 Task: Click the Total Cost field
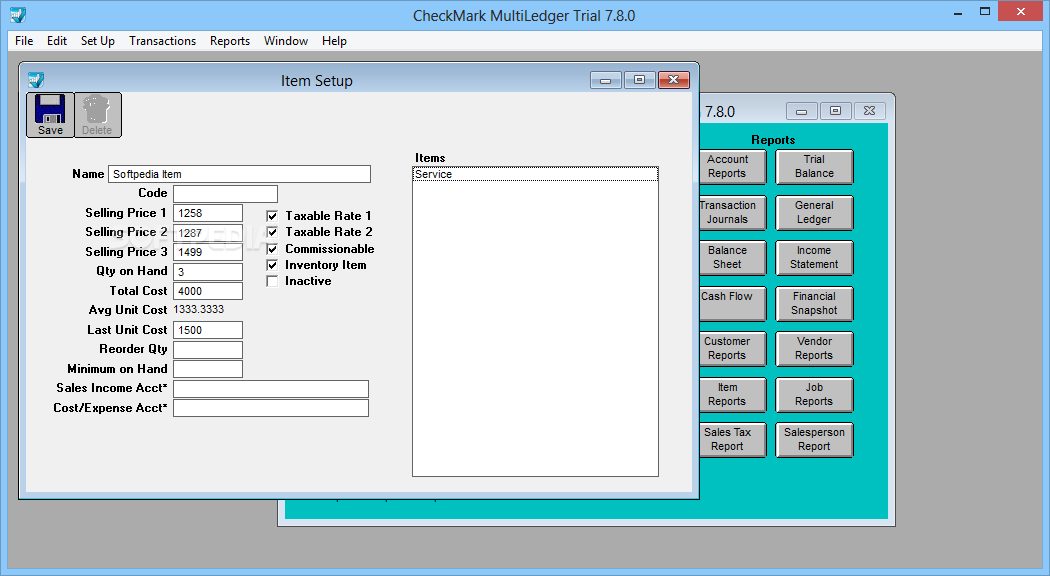(x=208, y=291)
